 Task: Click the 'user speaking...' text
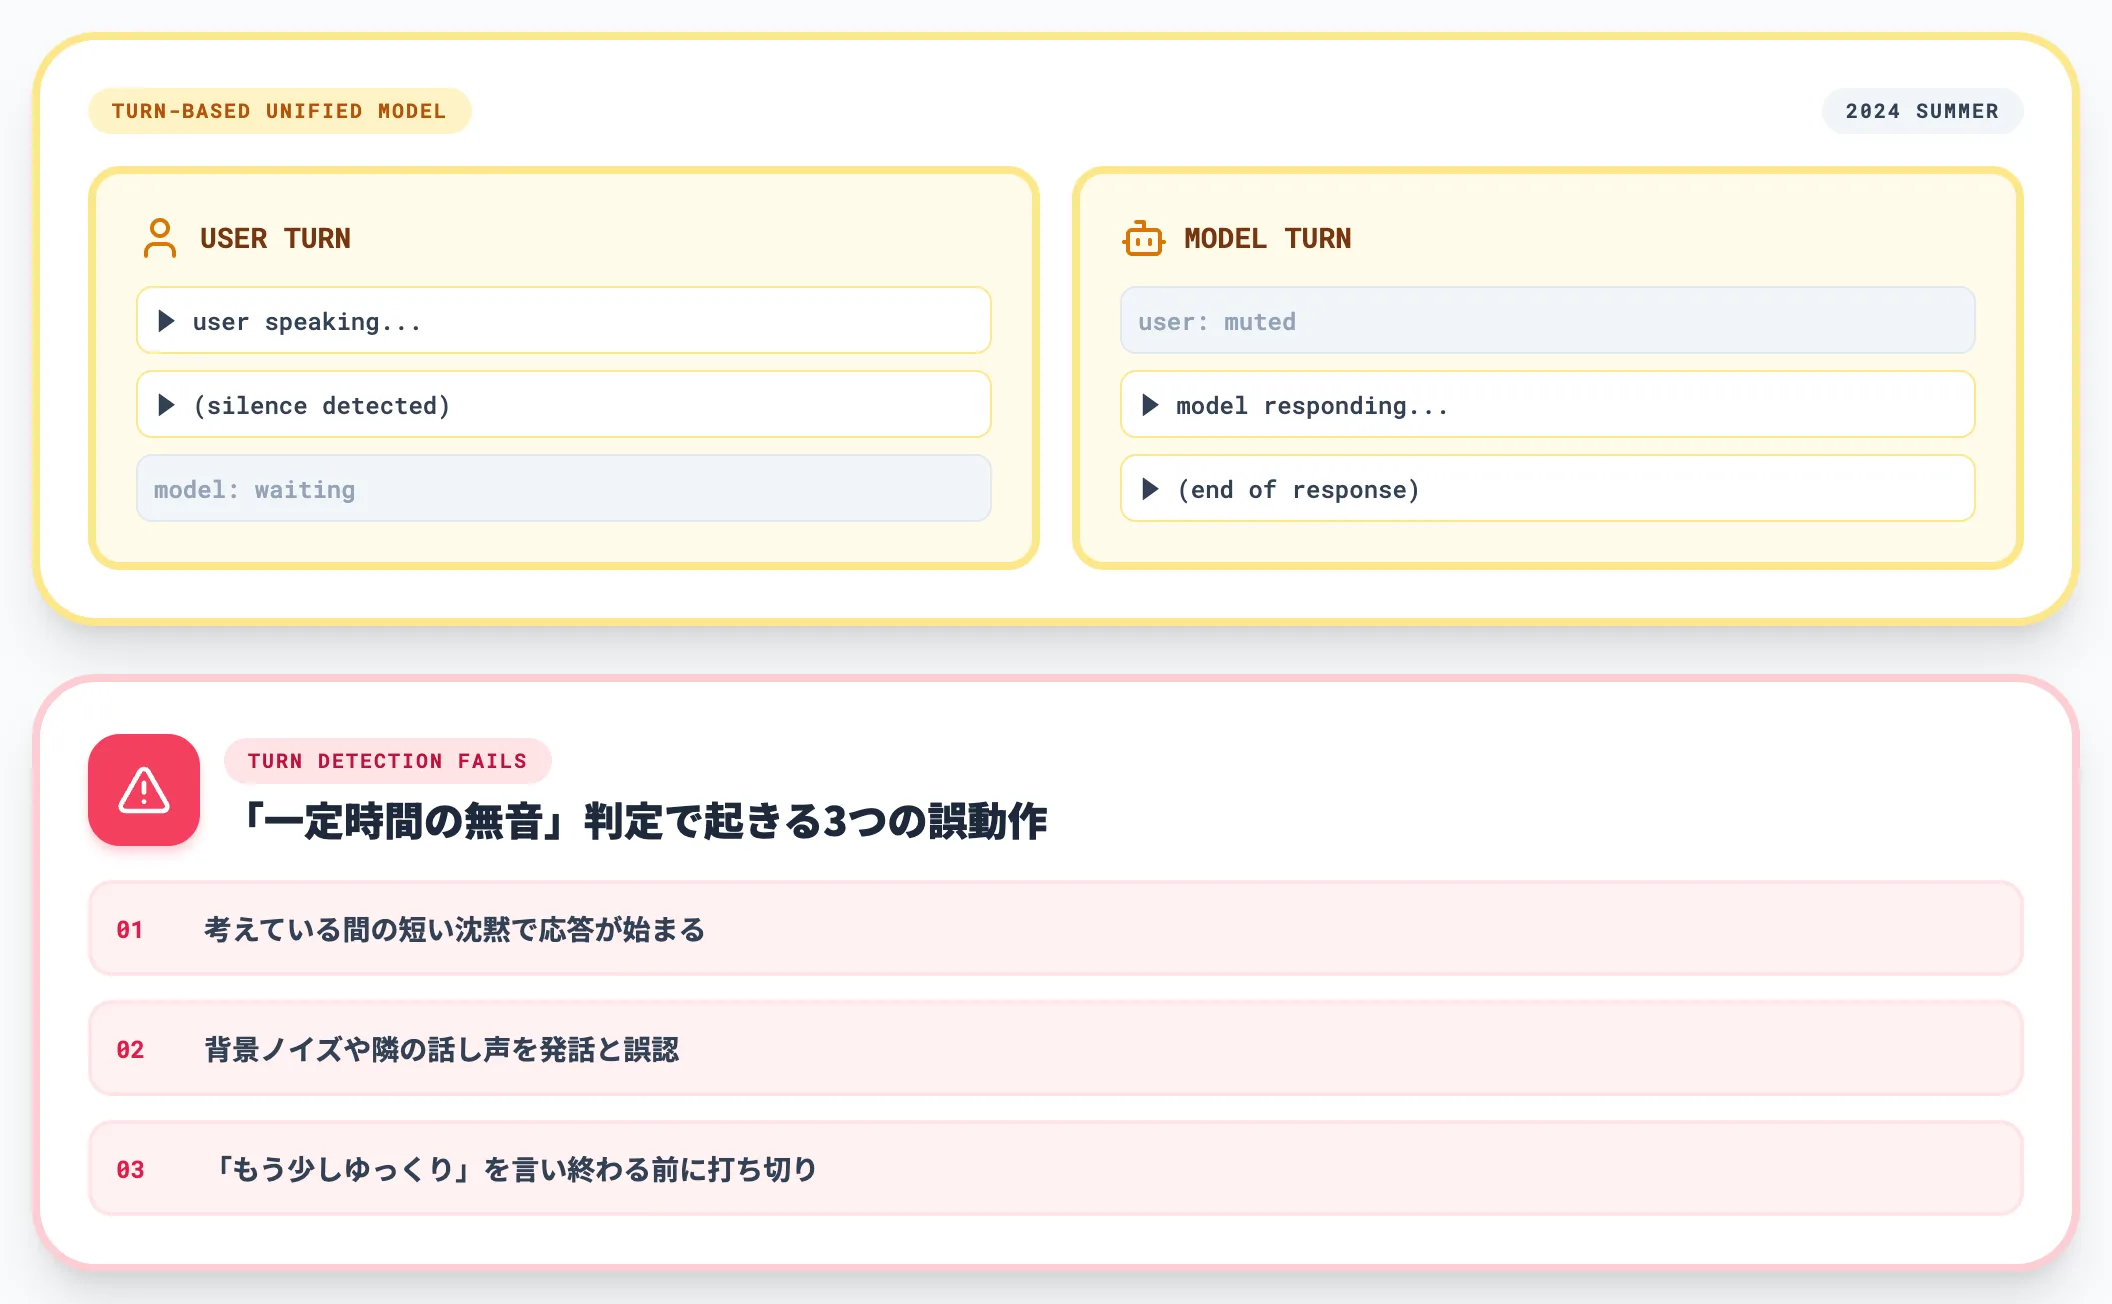(307, 322)
